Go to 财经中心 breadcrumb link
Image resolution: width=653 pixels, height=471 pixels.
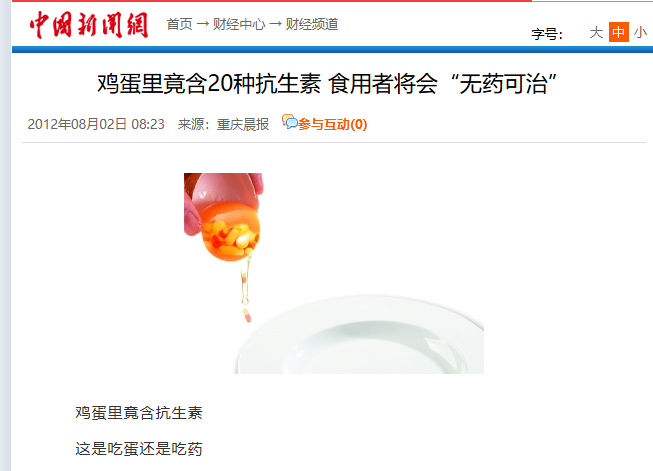click(x=239, y=25)
